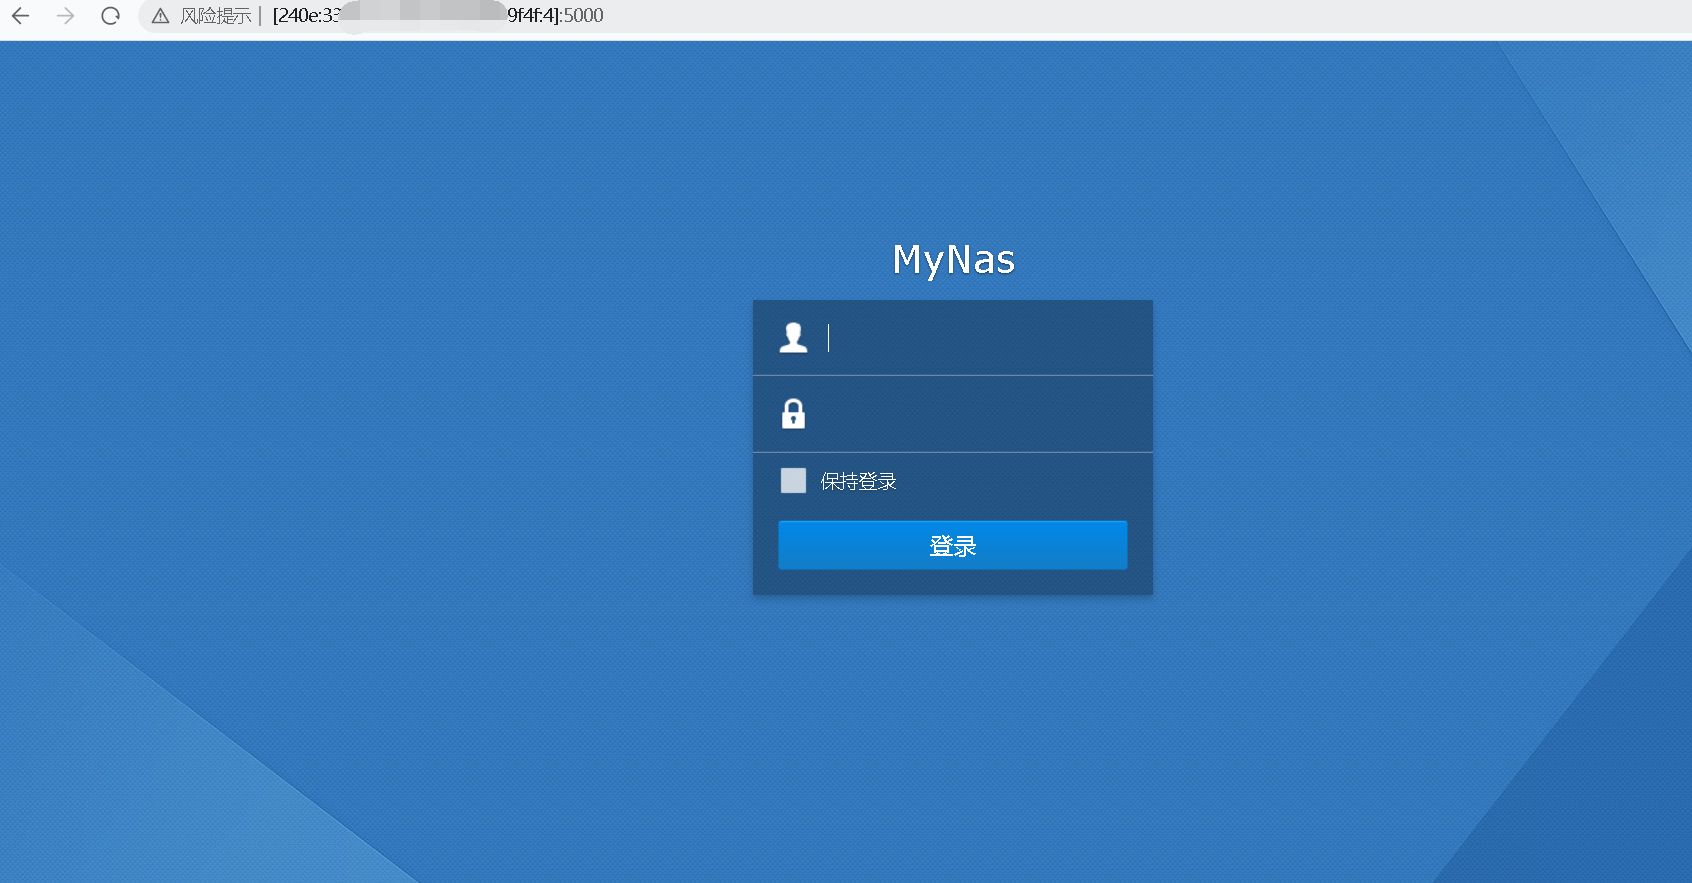This screenshot has width=1692, height=883.
Task: Click the port number 5000 in the URL
Action: click(583, 16)
